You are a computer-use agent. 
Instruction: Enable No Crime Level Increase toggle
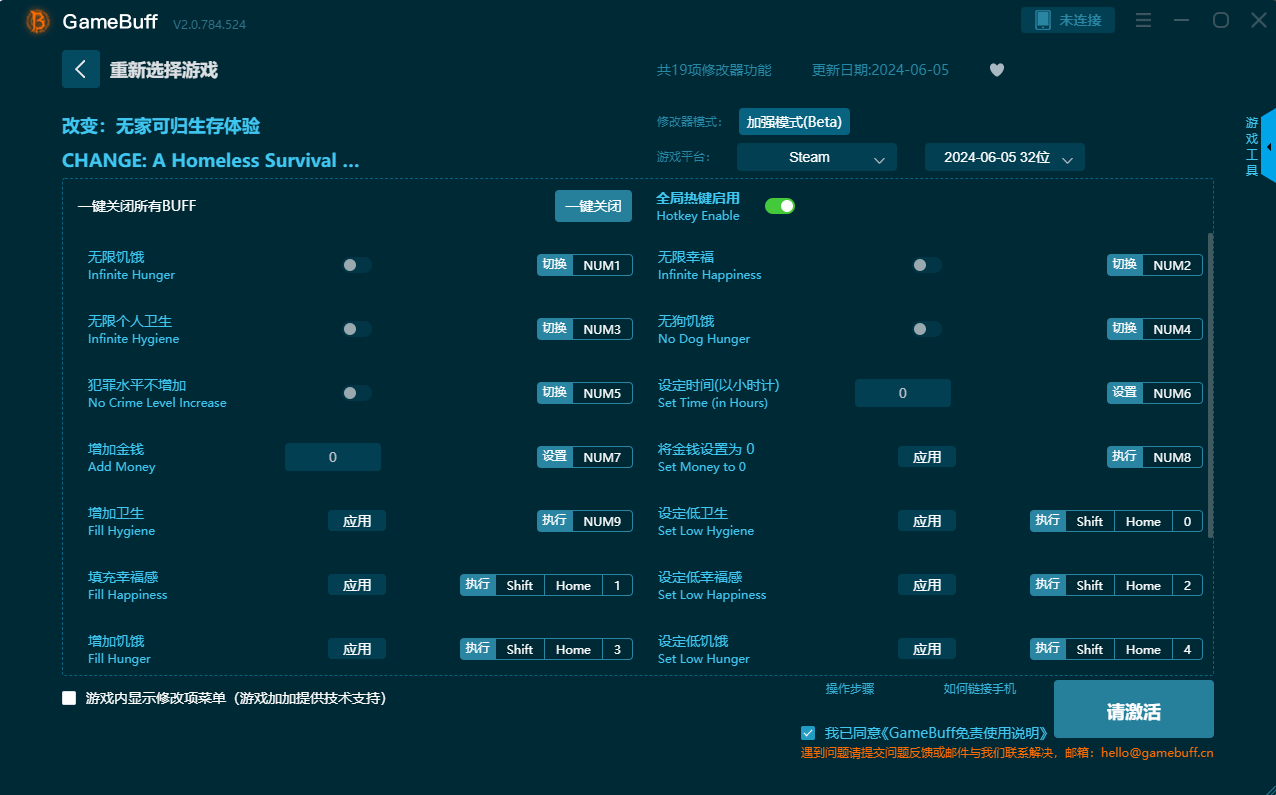coord(357,393)
